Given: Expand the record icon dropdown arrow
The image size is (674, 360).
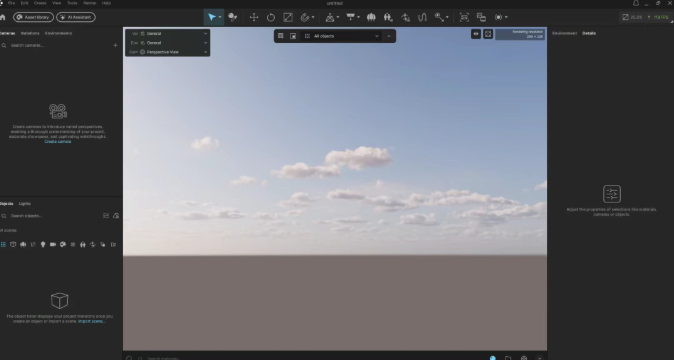Looking at the screenshot, I should pos(506,17).
